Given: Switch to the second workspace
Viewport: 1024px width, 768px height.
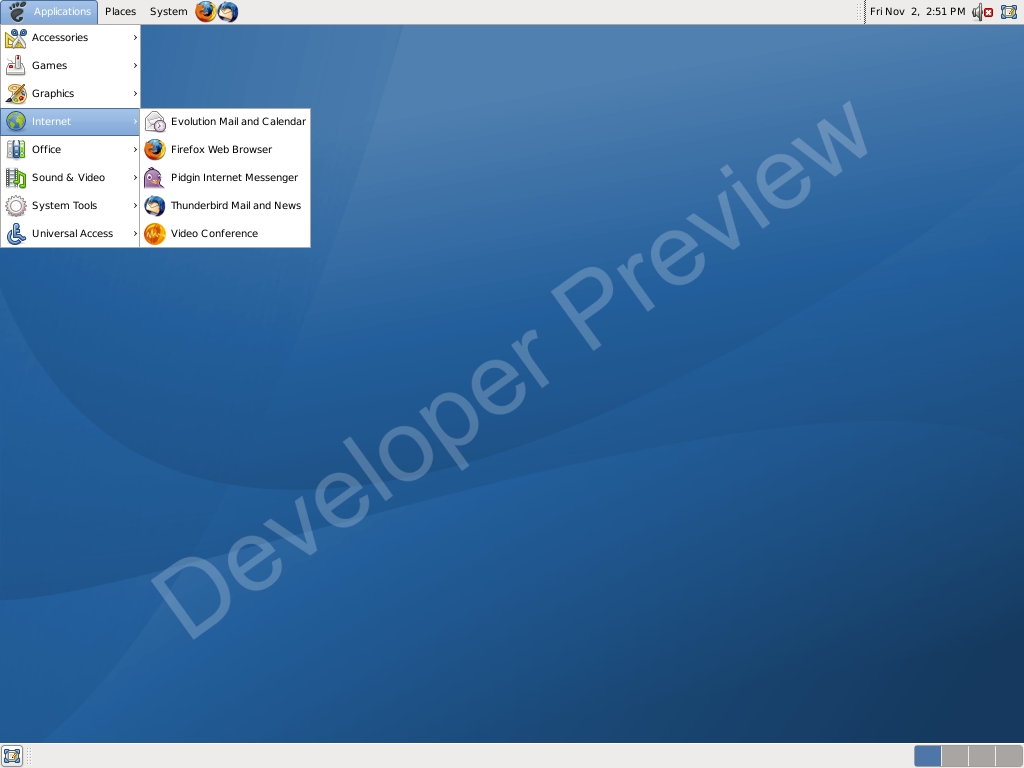Looking at the screenshot, I should click(955, 756).
